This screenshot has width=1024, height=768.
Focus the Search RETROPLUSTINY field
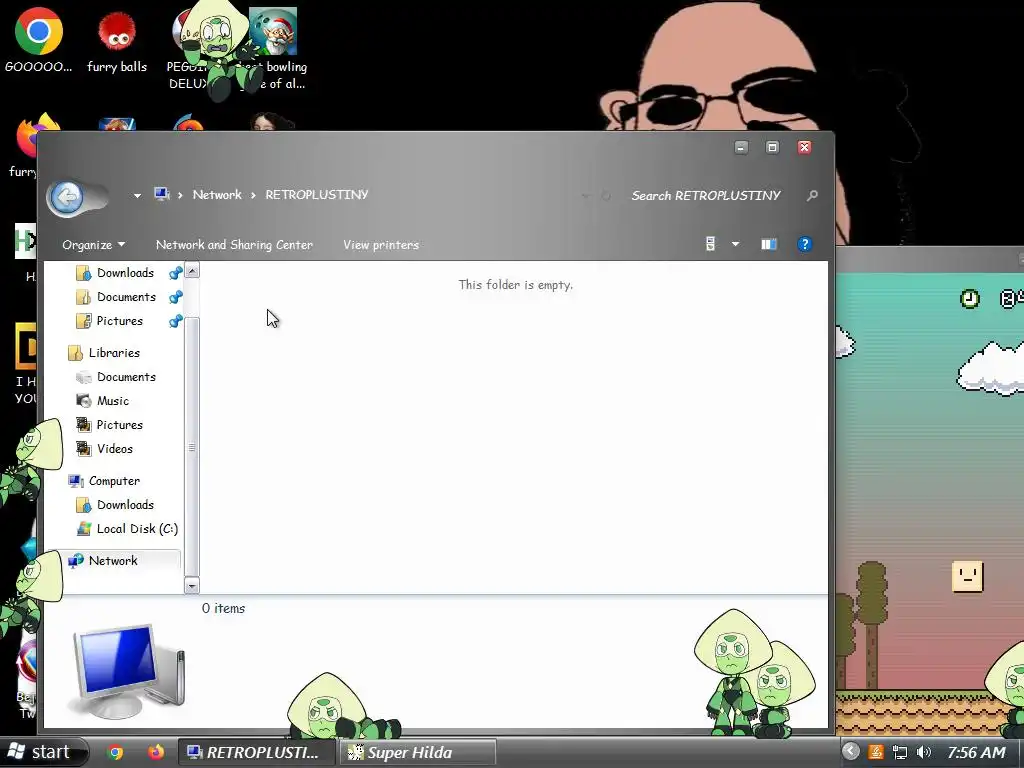(x=705, y=195)
